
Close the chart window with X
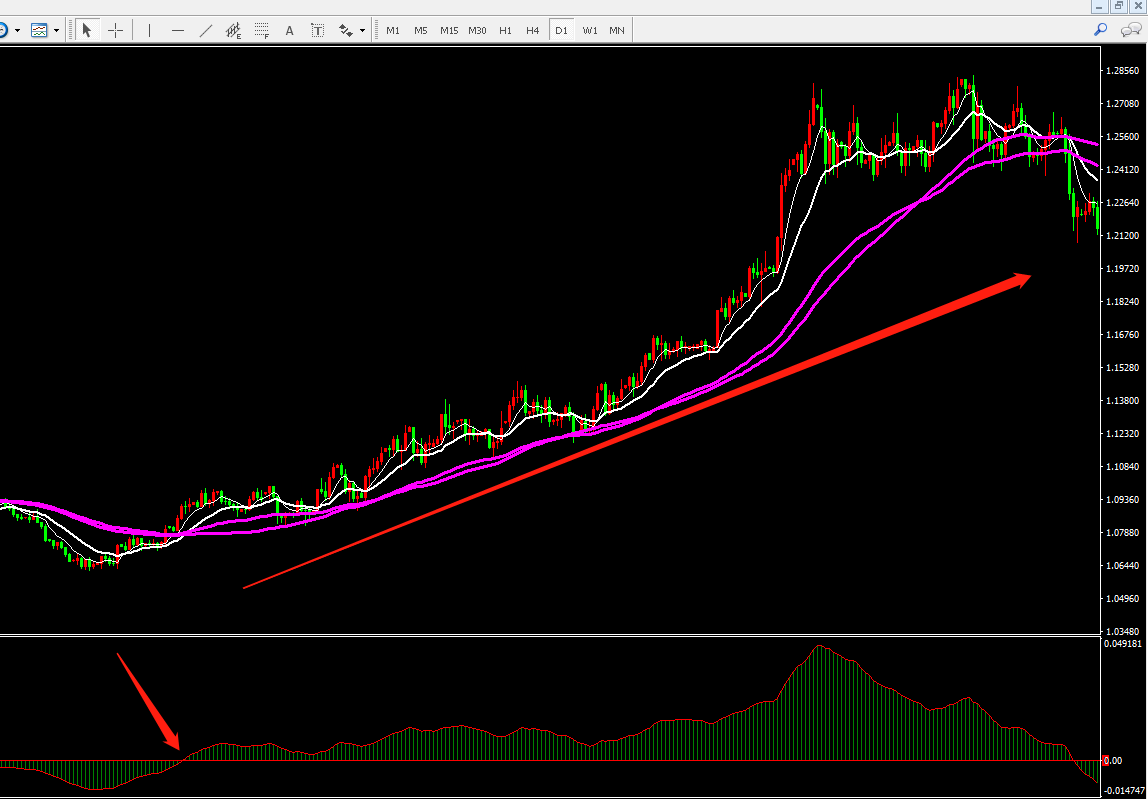point(1138,7)
